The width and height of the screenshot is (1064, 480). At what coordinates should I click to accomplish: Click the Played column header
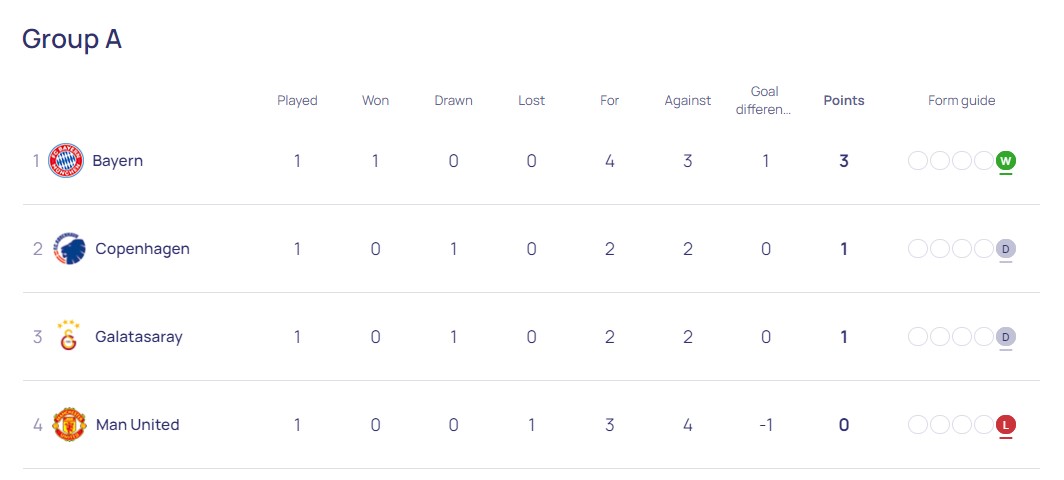297,100
